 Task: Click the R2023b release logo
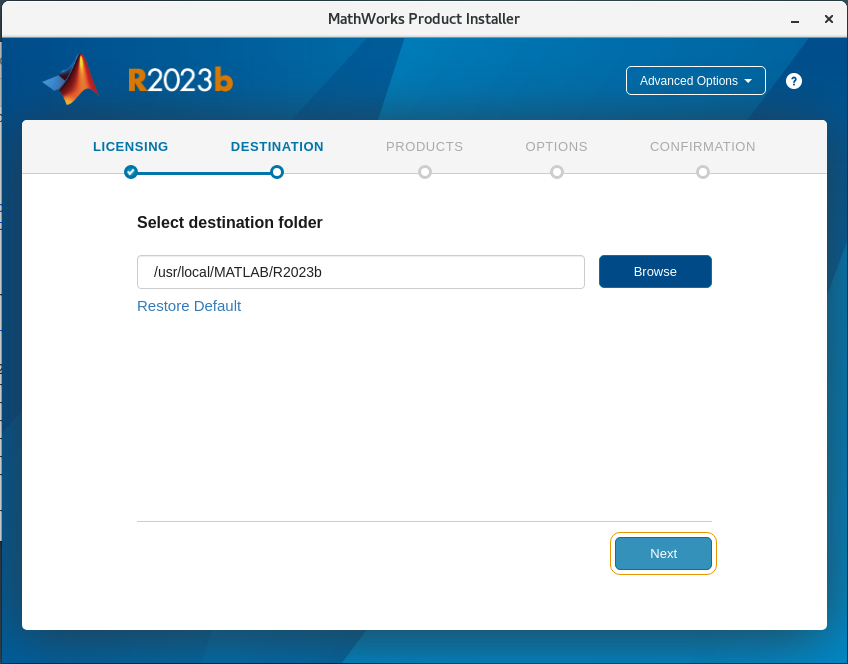[x=181, y=80]
